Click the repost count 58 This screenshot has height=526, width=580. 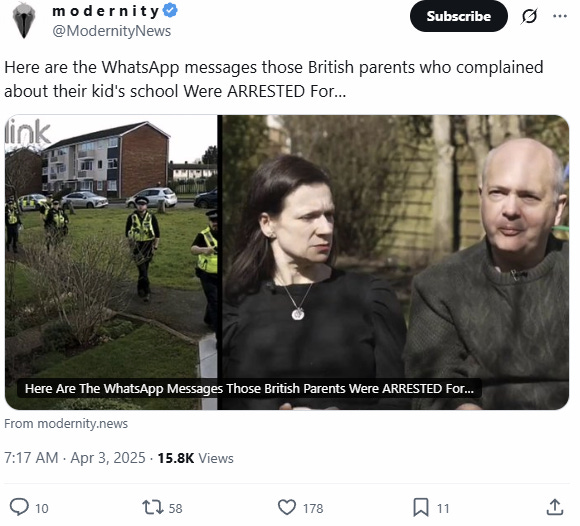(x=175, y=509)
